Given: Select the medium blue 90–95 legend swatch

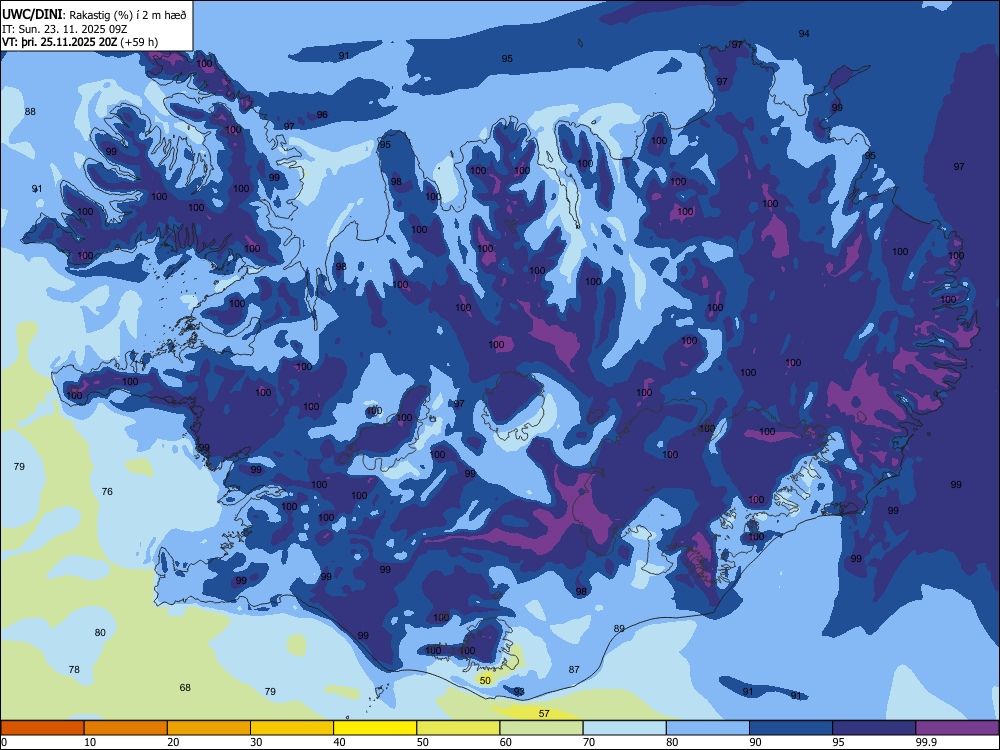Looking at the screenshot, I should pyautogui.click(x=791, y=728).
